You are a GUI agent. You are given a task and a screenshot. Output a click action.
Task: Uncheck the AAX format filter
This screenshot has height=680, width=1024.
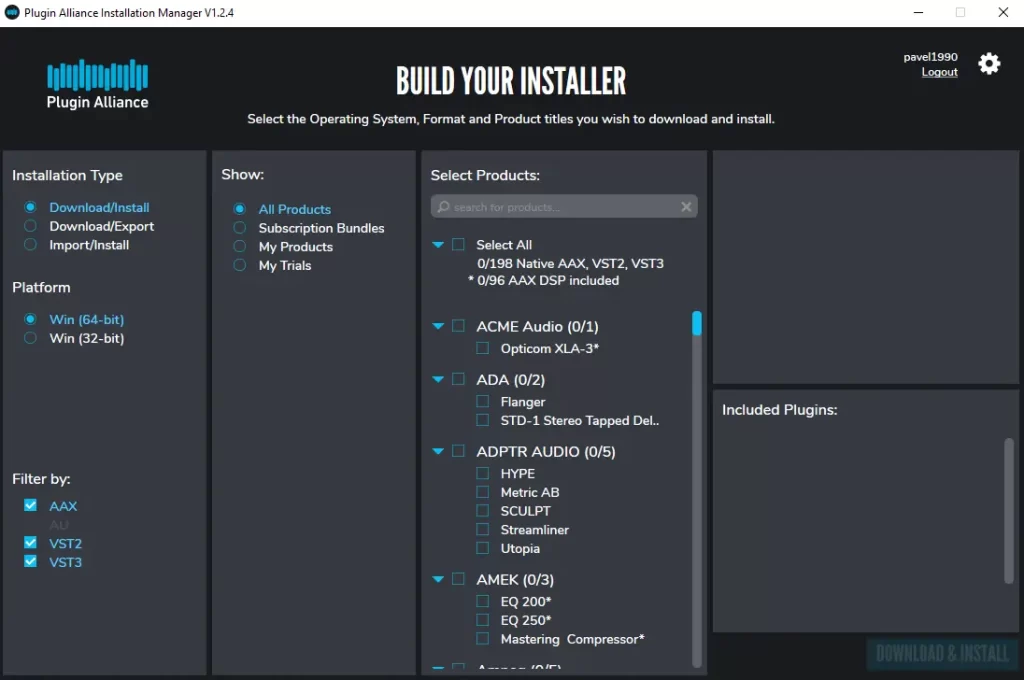(x=30, y=506)
